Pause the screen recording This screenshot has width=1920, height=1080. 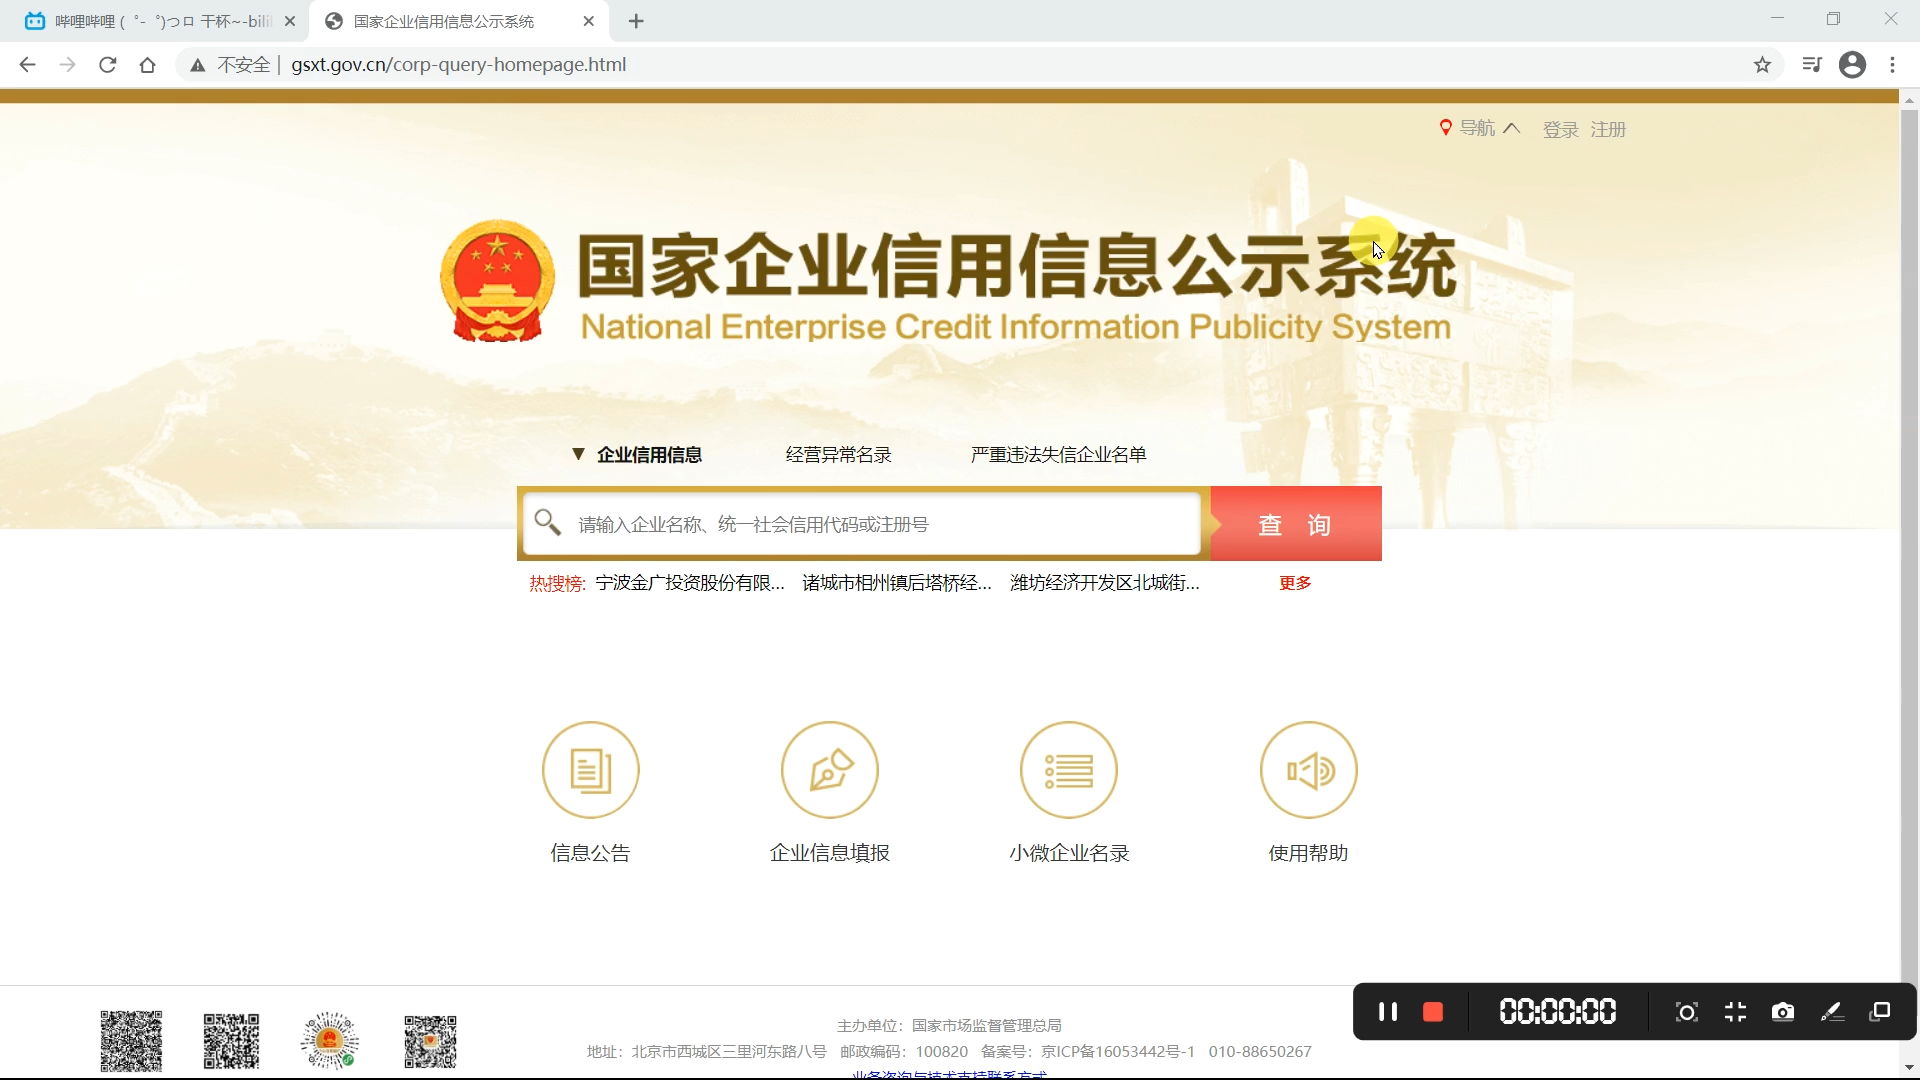point(1387,1012)
